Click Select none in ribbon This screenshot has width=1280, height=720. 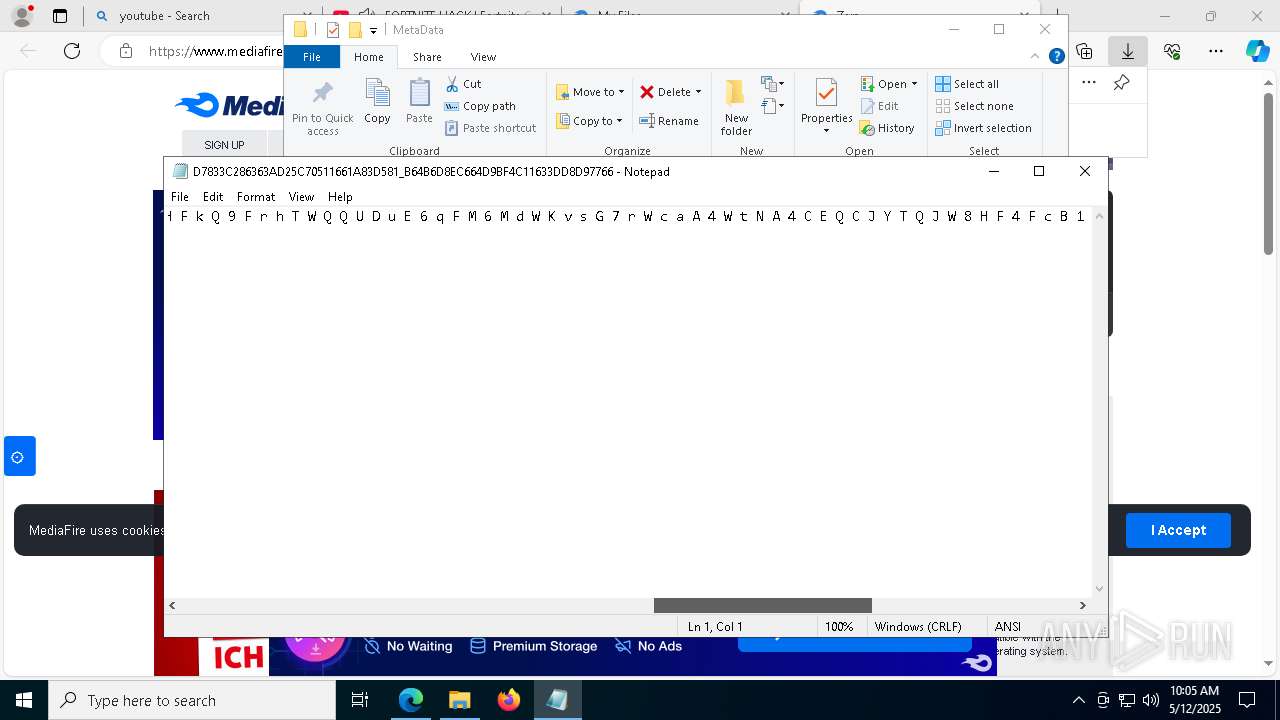(974, 106)
